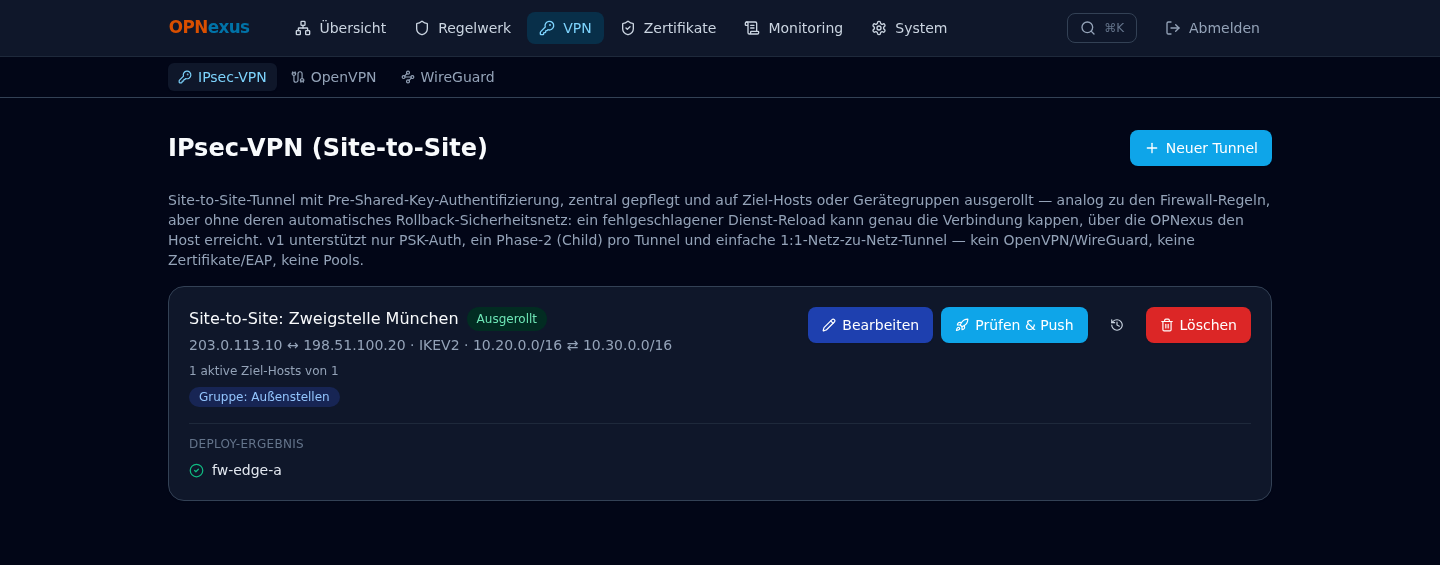This screenshot has width=1440, height=565.
Task: Create a tunnel with Neuer Tunnel button
Action: (1201, 148)
